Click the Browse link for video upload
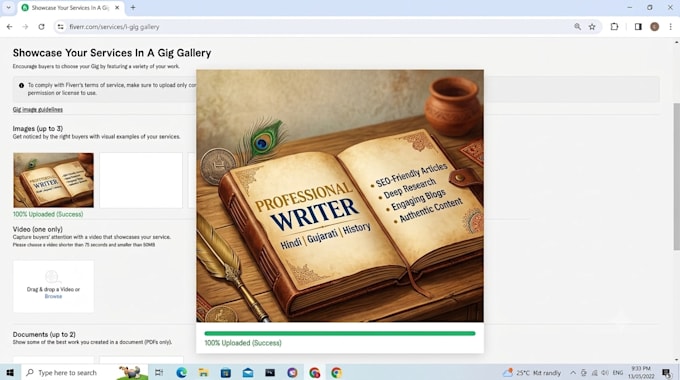The height and width of the screenshot is (380, 680). coord(53,296)
